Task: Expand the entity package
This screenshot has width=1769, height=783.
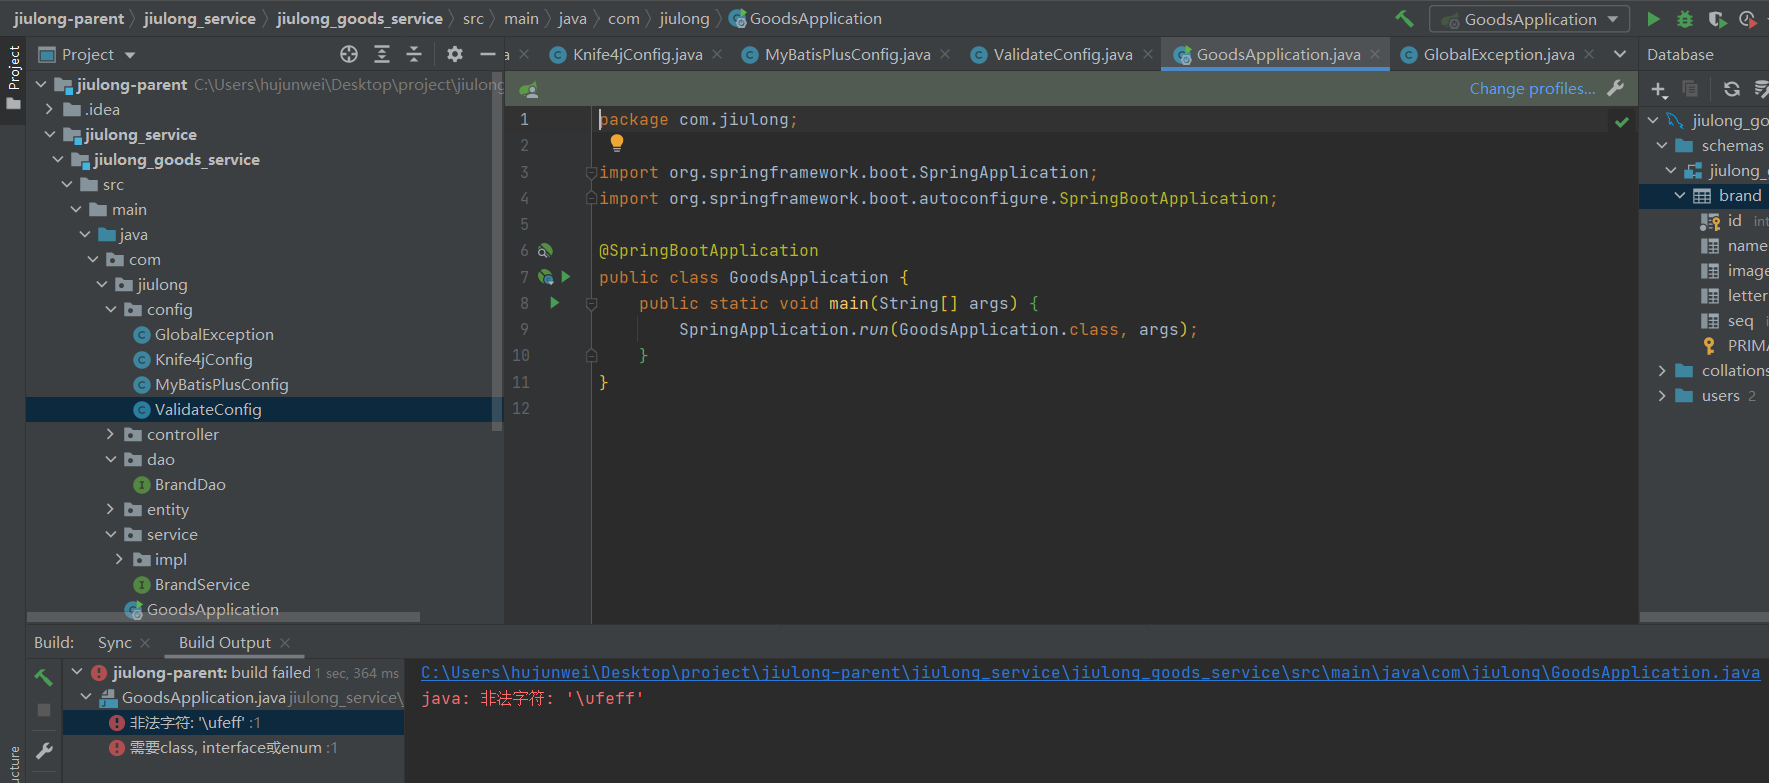Action: coord(111,509)
